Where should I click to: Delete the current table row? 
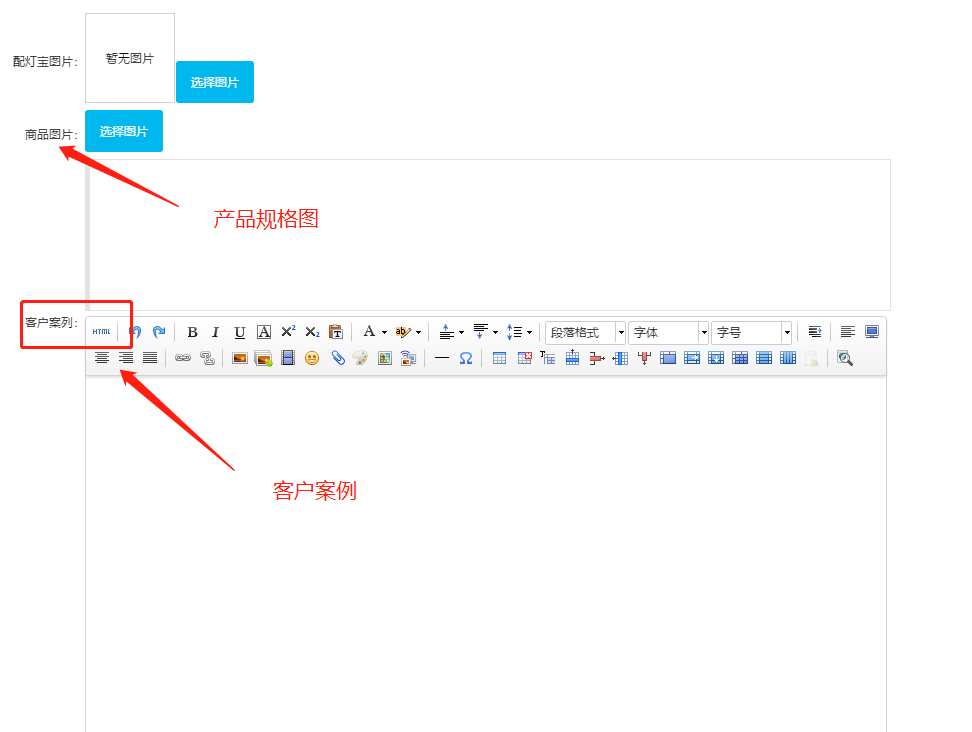click(596, 358)
